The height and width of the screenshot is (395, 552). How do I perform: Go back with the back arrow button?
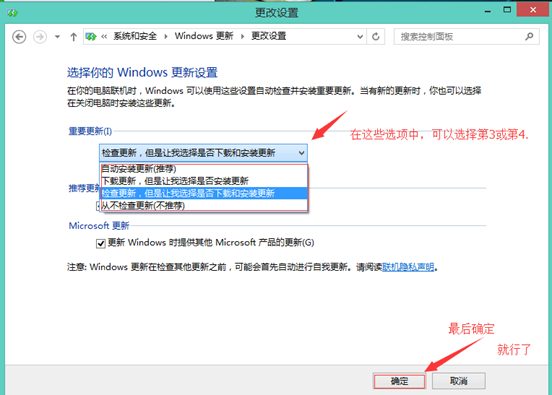click(19, 37)
